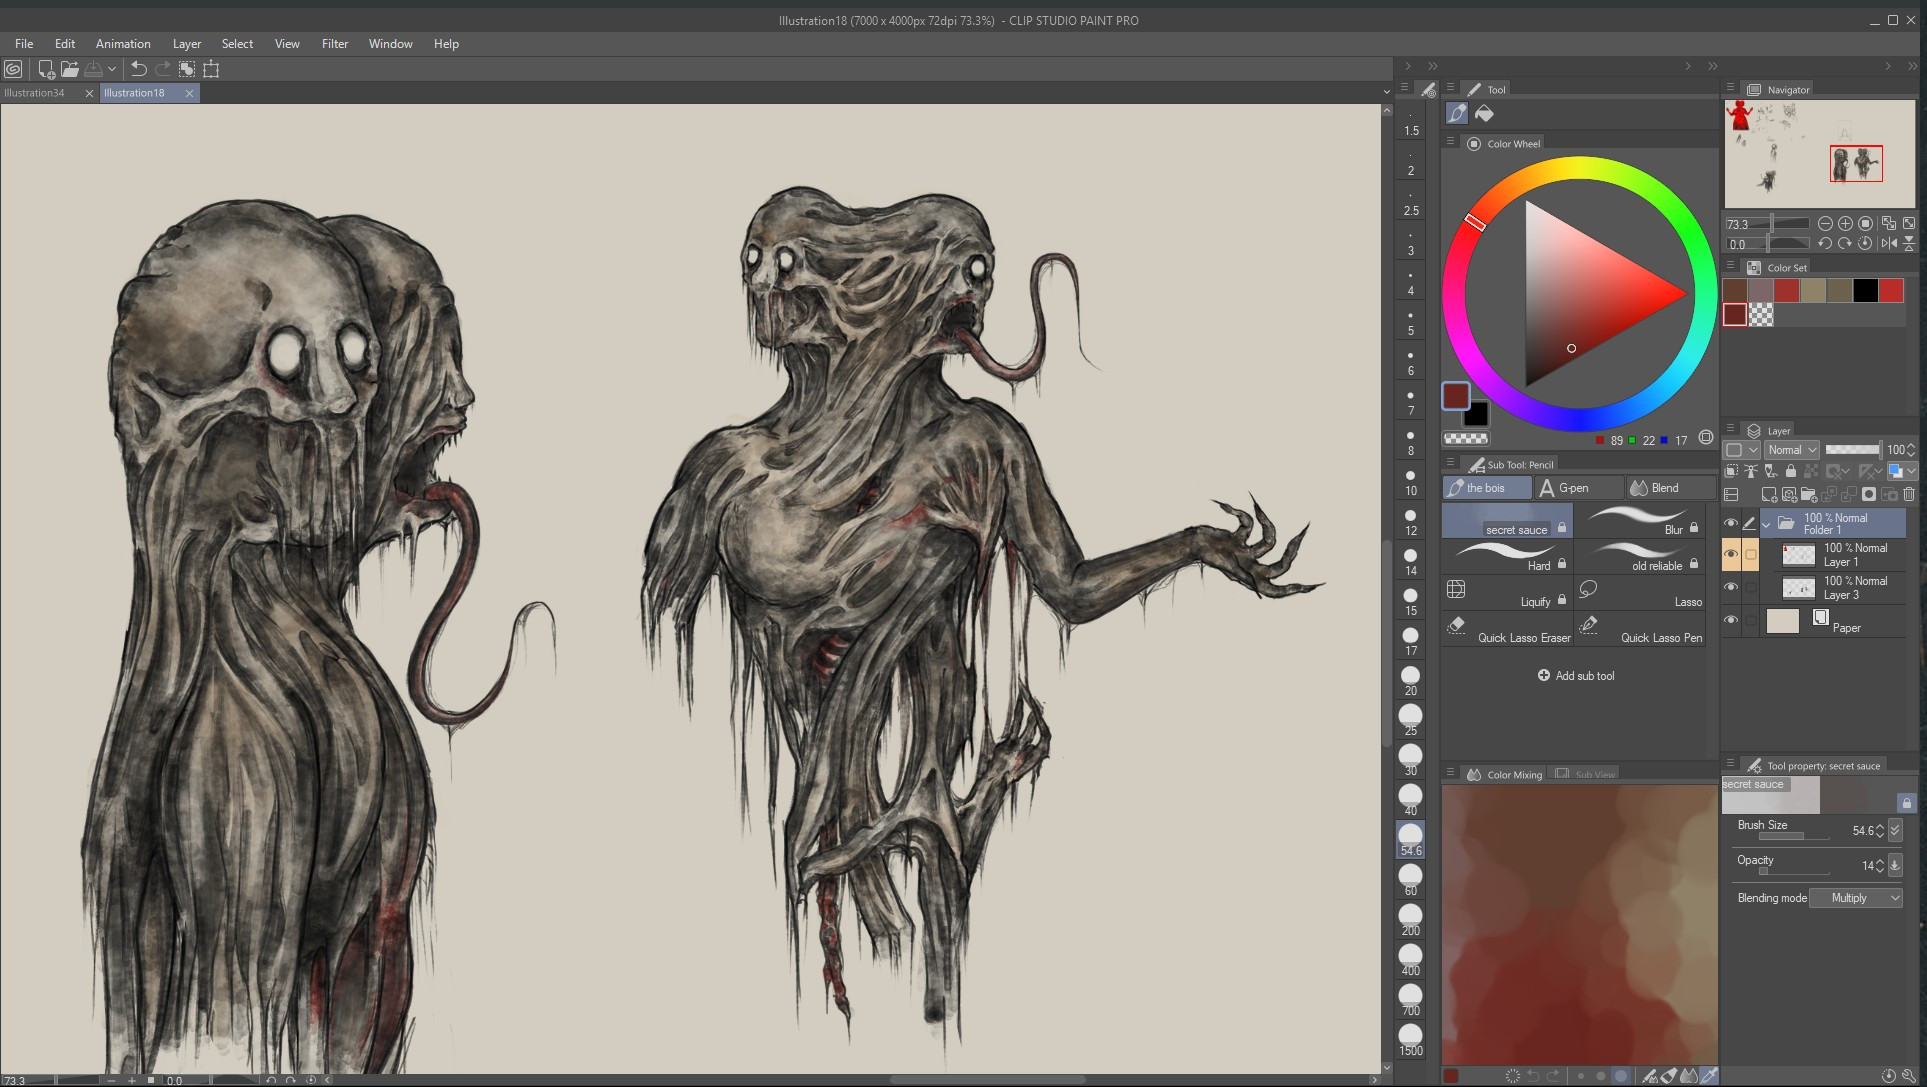Click Add sub tool
The height and width of the screenshot is (1087, 1927).
[1576, 676]
